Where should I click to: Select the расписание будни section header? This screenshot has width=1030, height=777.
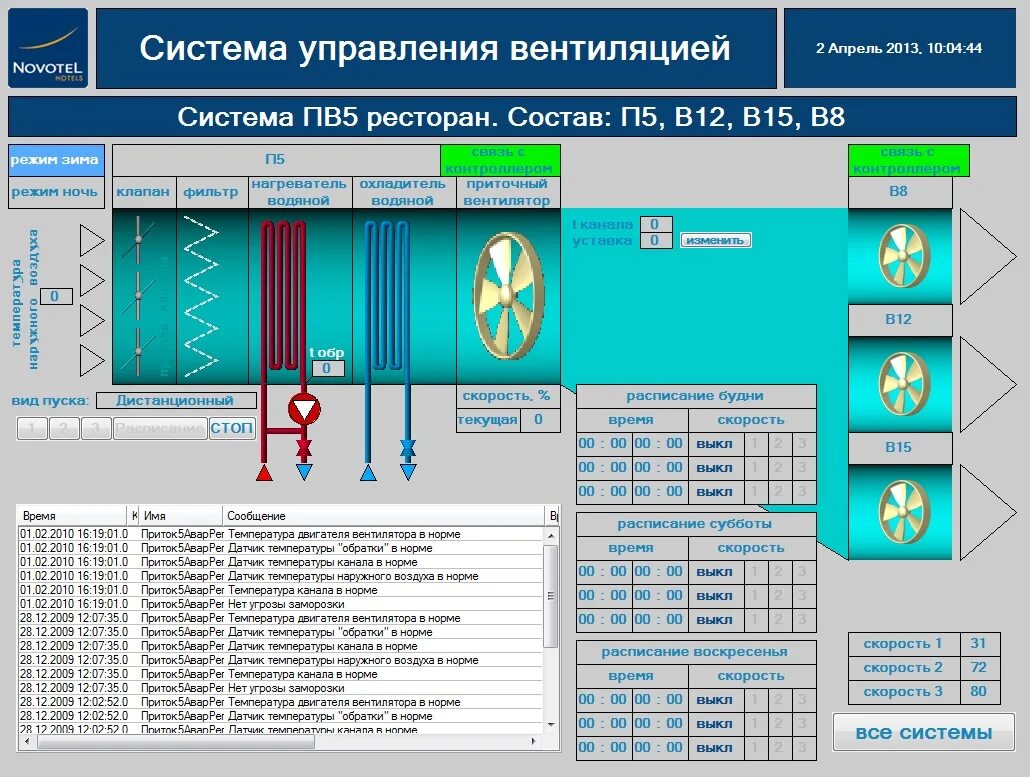(x=693, y=395)
